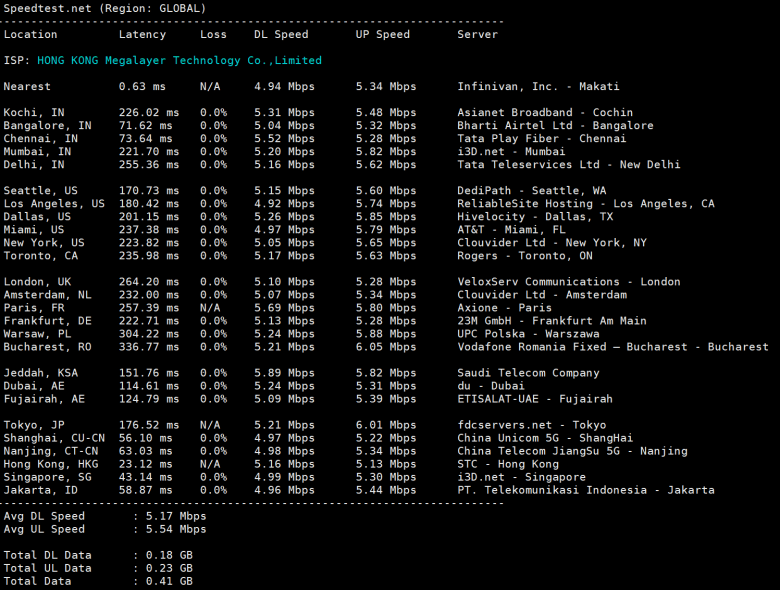The height and width of the screenshot is (590, 780).
Task: Click server 'Saudi Telecom Company'
Action: [528, 373]
